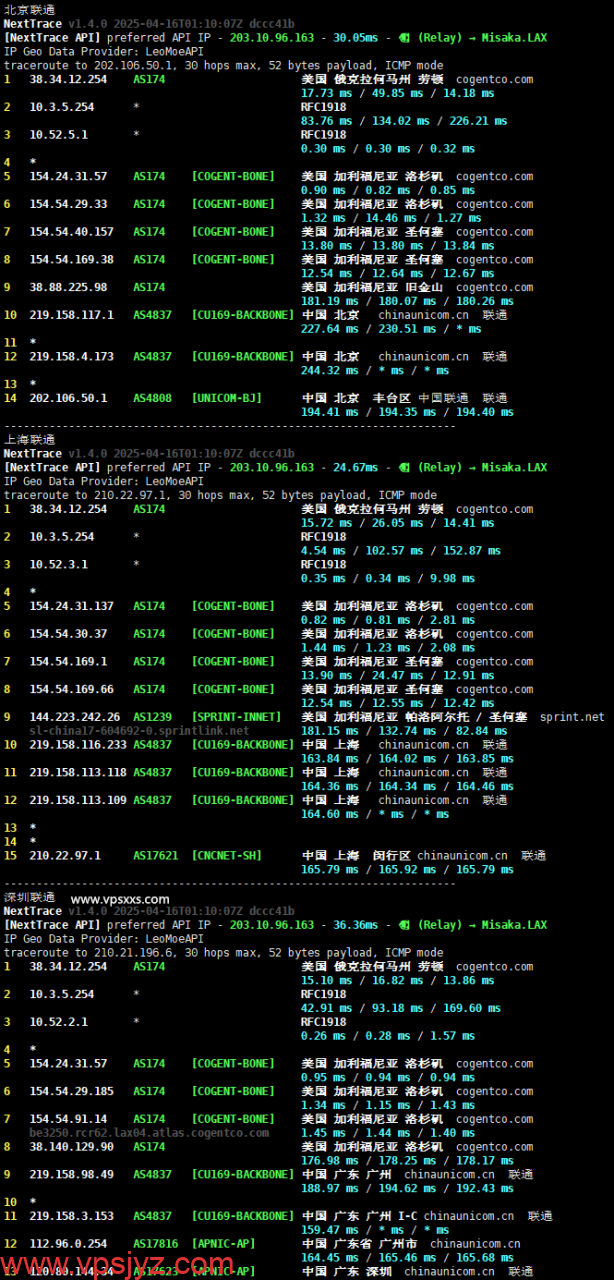Click hop IP 154.54.169.38
Screen dimensions: 614x1280
click(72, 259)
